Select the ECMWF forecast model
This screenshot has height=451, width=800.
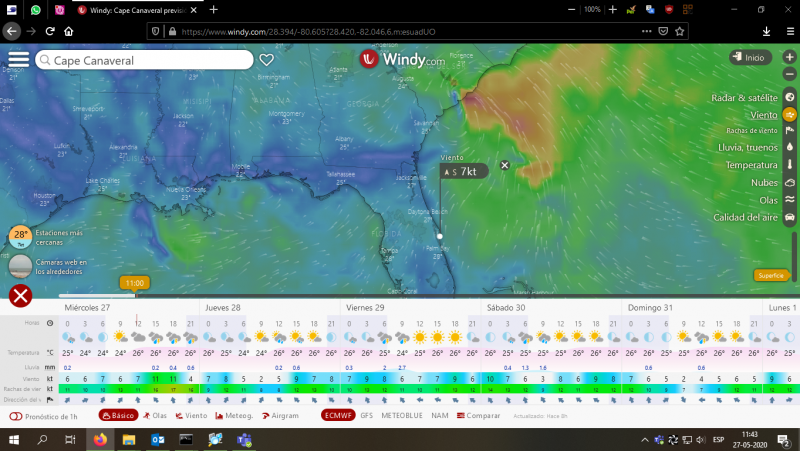[x=334, y=415]
